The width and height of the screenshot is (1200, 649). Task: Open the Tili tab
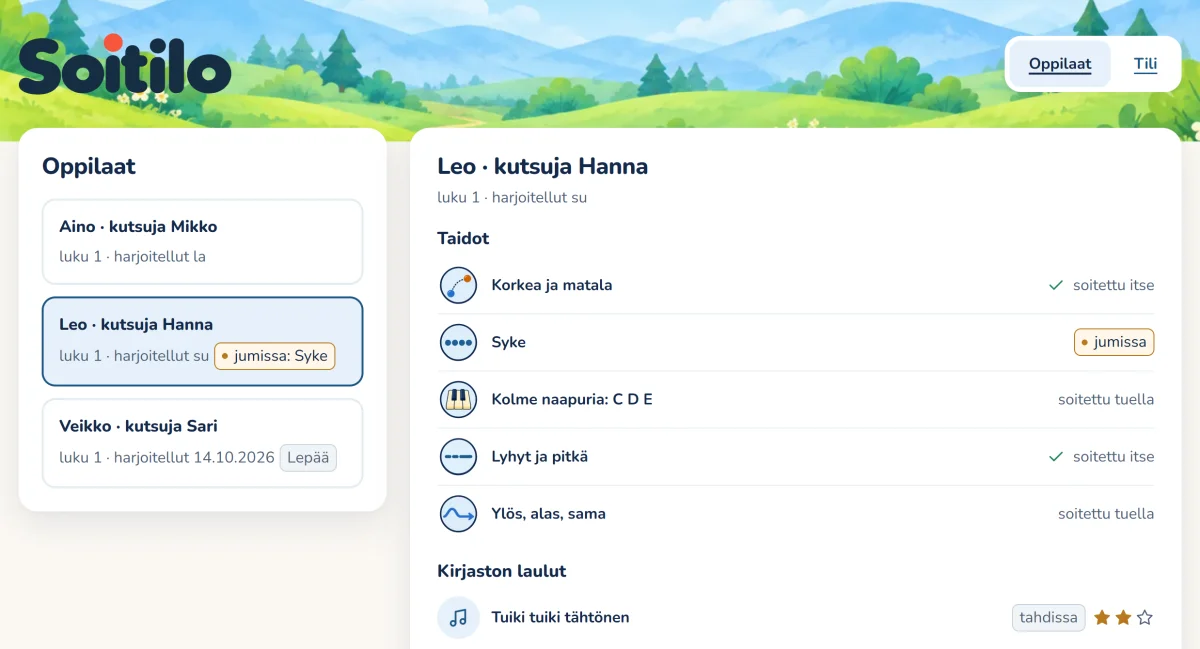point(1145,64)
